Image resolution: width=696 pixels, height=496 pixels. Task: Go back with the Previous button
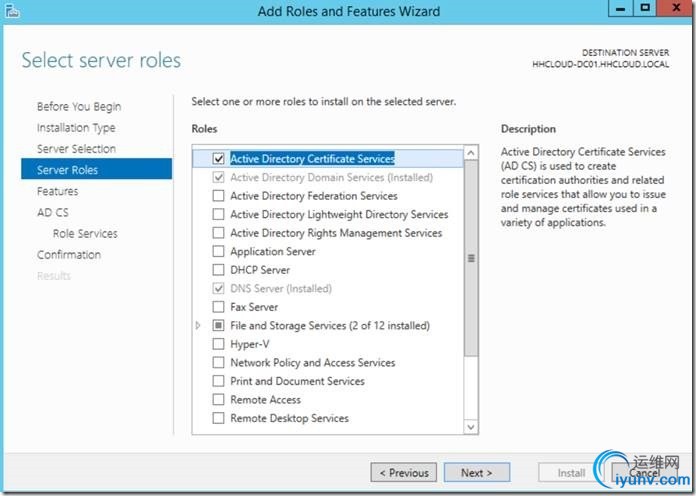tap(404, 473)
